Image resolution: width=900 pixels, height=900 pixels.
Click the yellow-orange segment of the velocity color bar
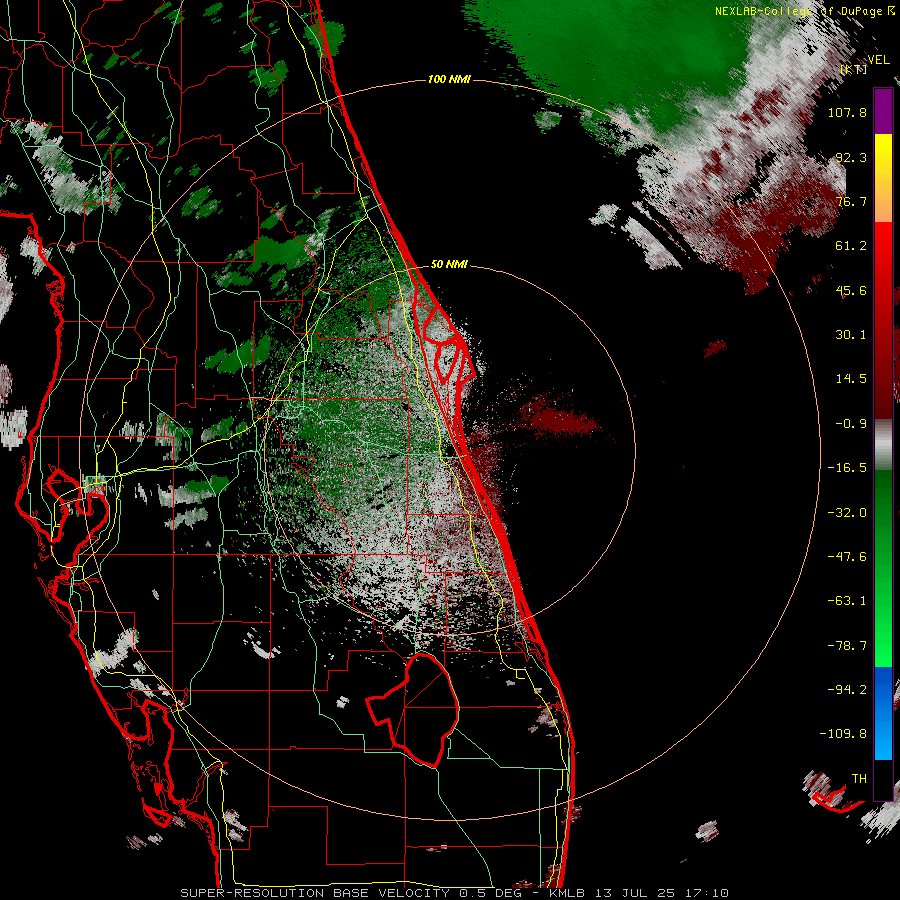[x=883, y=178]
